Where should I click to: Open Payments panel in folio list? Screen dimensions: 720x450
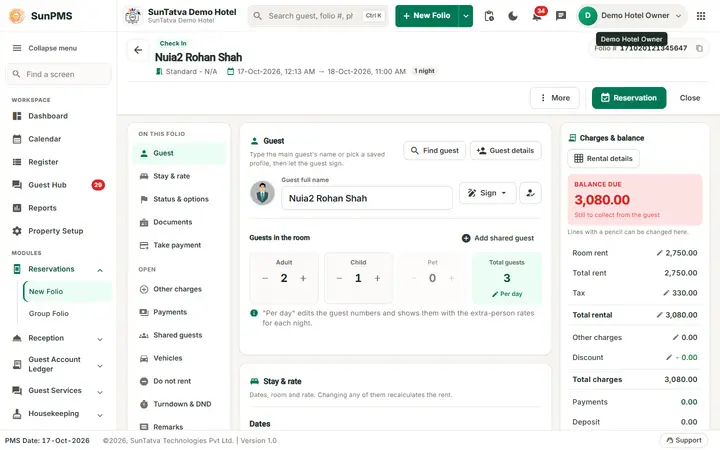click(x=180, y=312)
